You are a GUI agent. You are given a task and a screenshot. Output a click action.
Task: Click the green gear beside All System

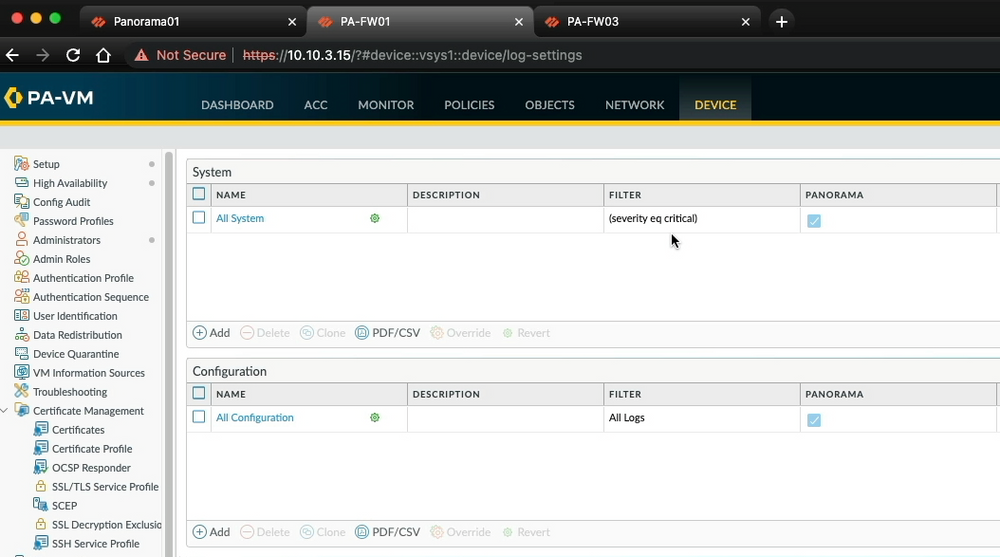375,218
